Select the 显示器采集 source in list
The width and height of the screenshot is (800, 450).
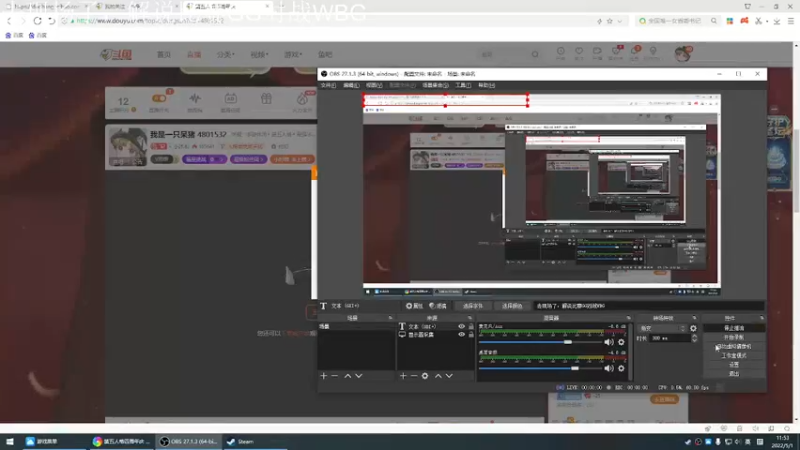420,335
